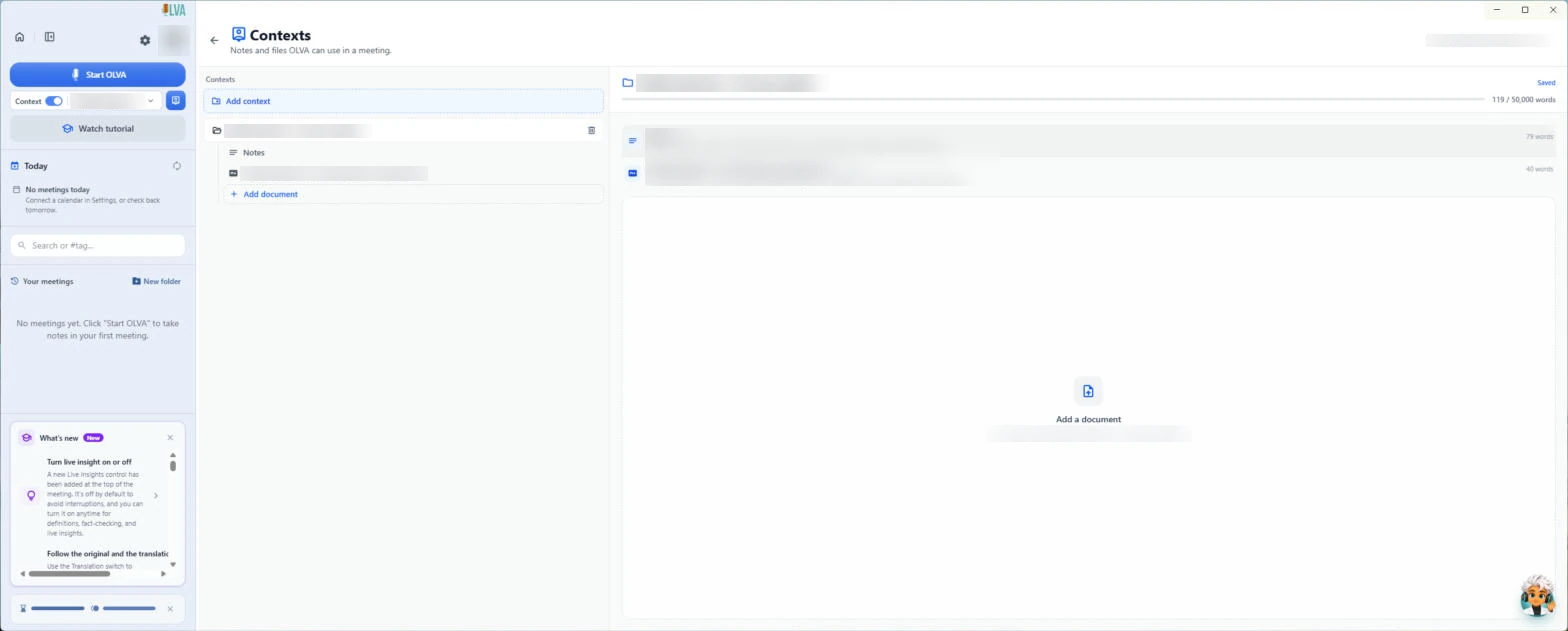Open the 40 words document row
This screenshot has height=631, width=1568.
[x=1089, y=173]
